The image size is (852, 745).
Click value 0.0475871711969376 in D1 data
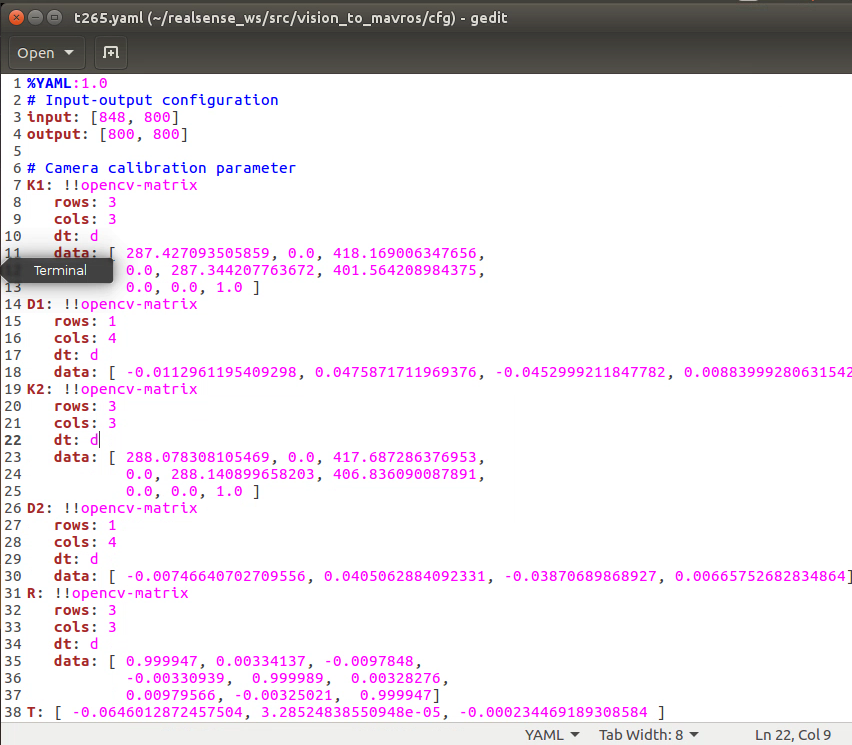click(396, 372)
